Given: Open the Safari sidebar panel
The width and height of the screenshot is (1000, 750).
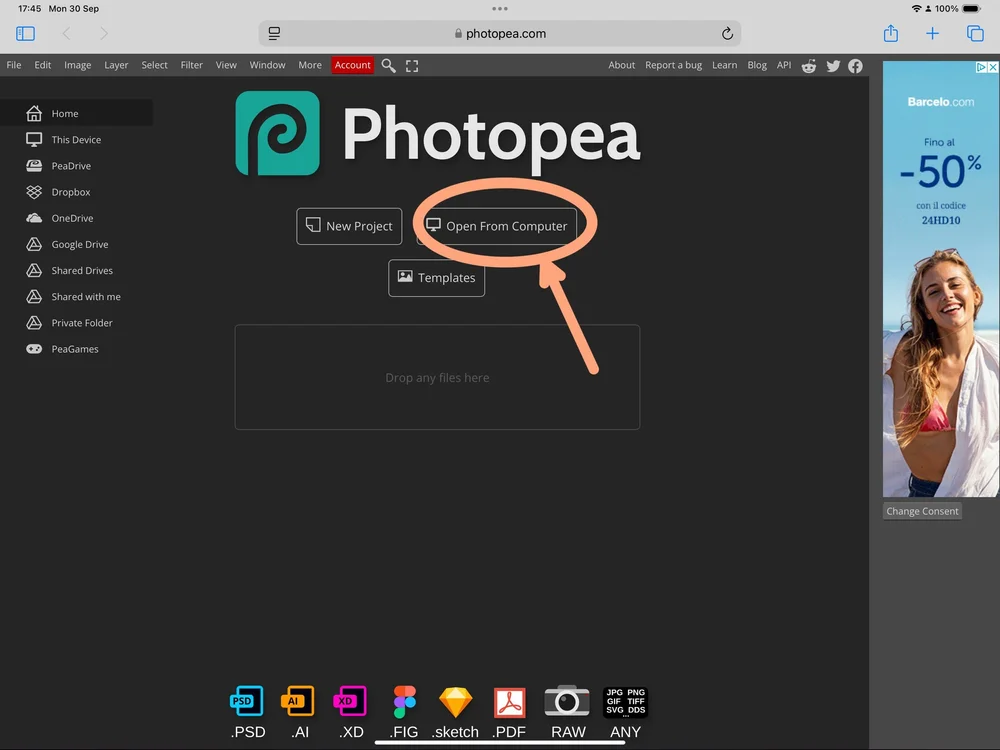Looking at the screenshot, I should tap(26, 33).
